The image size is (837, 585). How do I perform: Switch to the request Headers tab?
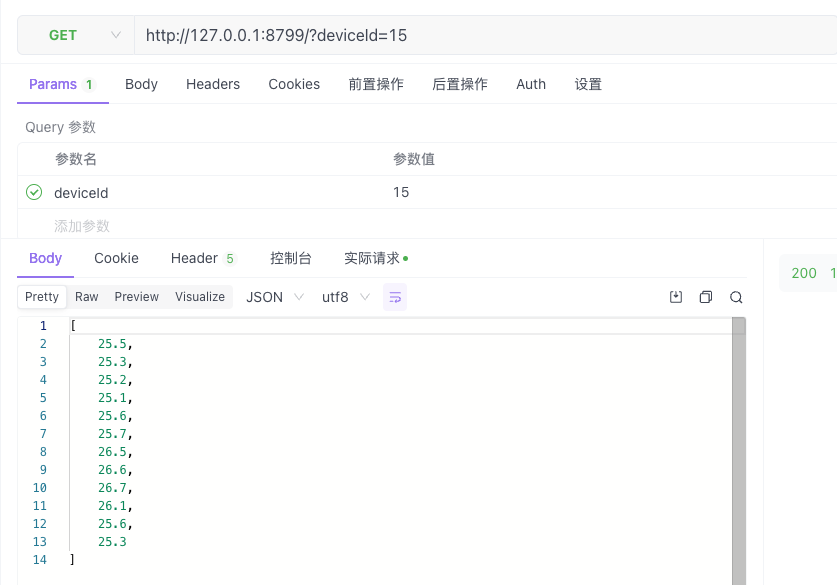[213, 84]
